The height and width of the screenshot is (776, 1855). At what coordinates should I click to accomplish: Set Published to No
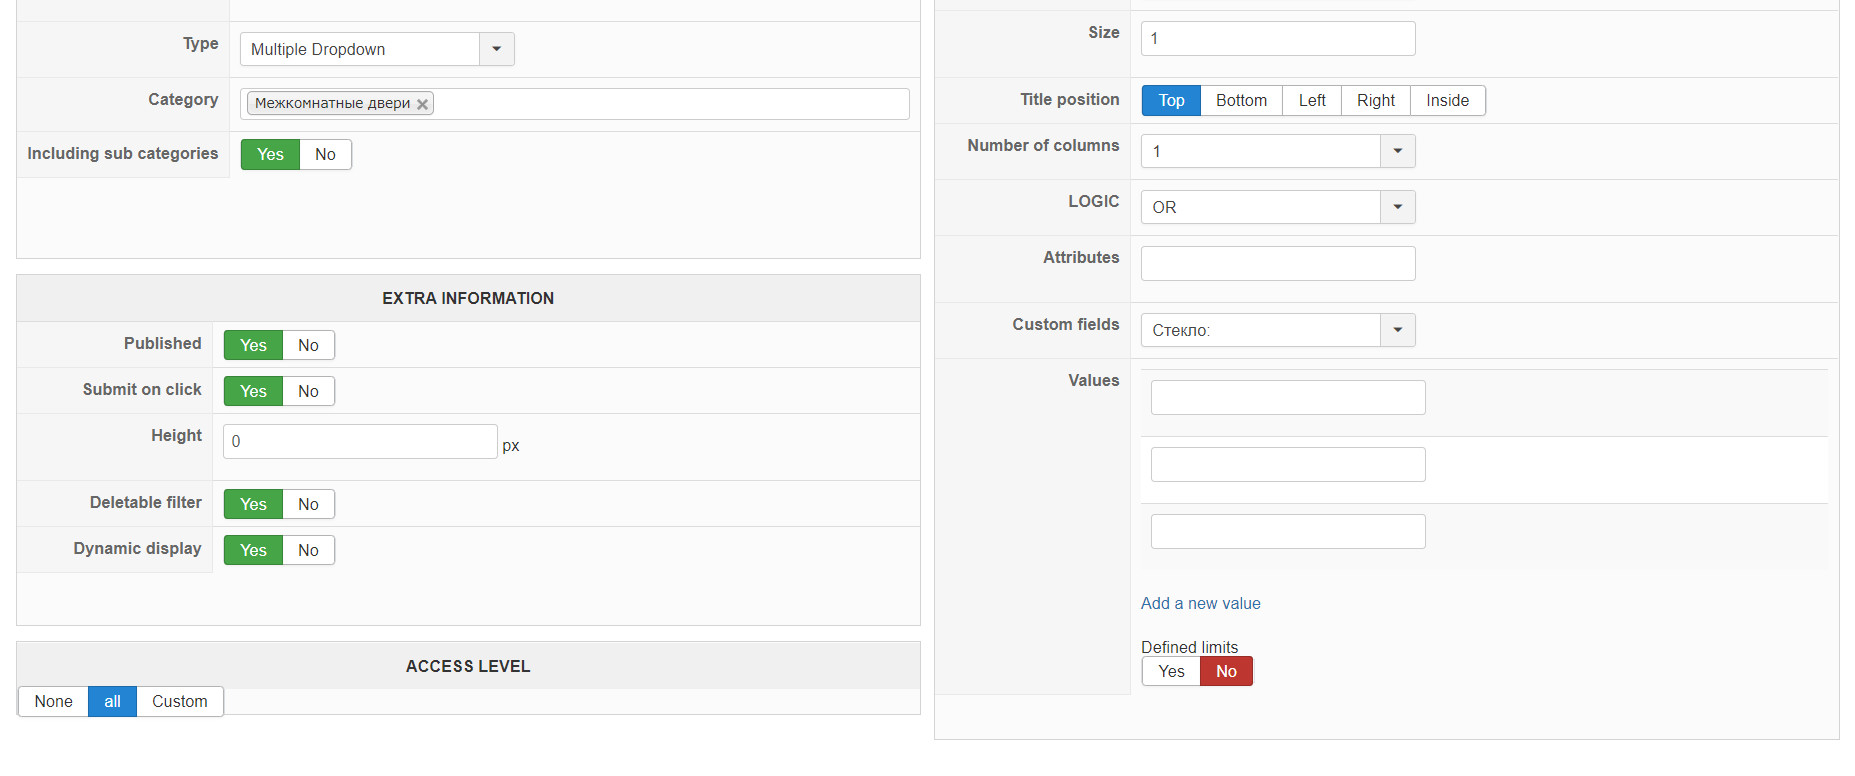pyautogui.click(x=308, y=345)
